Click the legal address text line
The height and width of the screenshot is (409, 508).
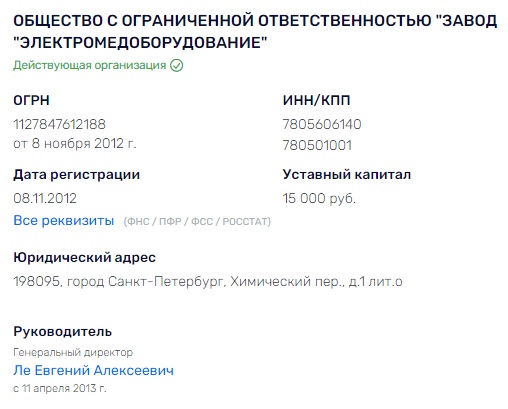[208, 282]
